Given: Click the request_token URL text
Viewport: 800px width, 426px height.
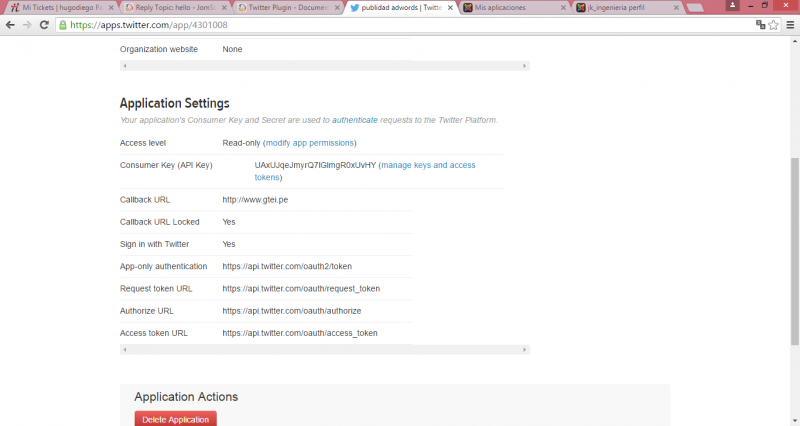Looking at the screenshot, I should coord(301,288).
